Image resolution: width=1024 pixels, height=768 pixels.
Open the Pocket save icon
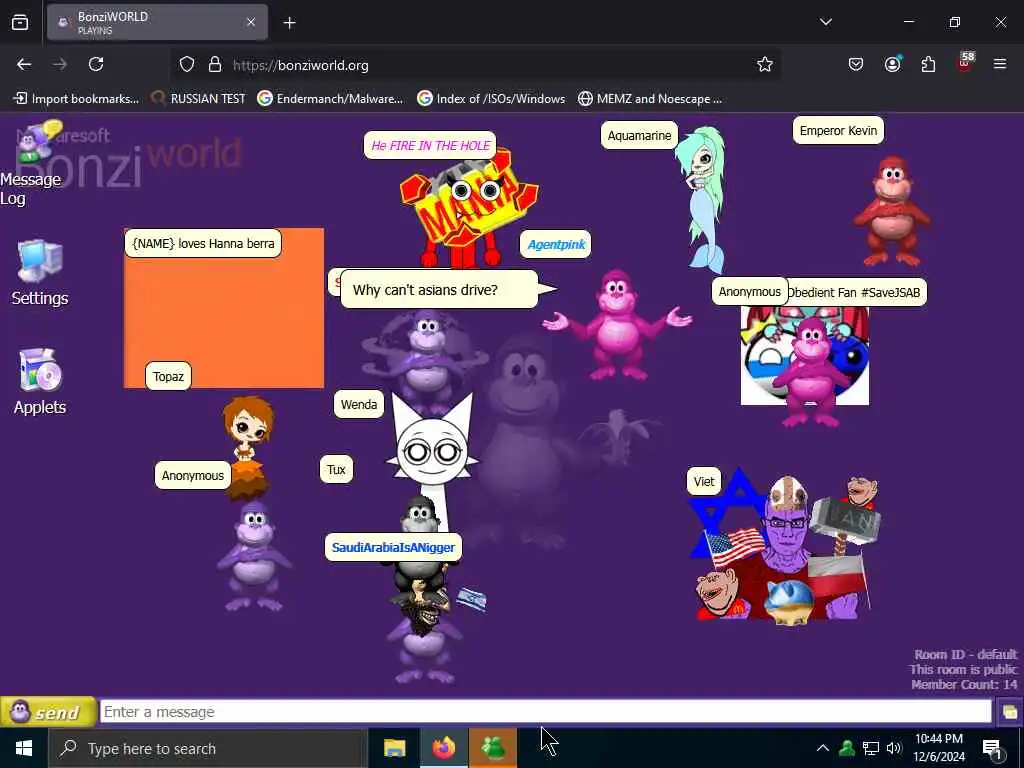(856, 64)
